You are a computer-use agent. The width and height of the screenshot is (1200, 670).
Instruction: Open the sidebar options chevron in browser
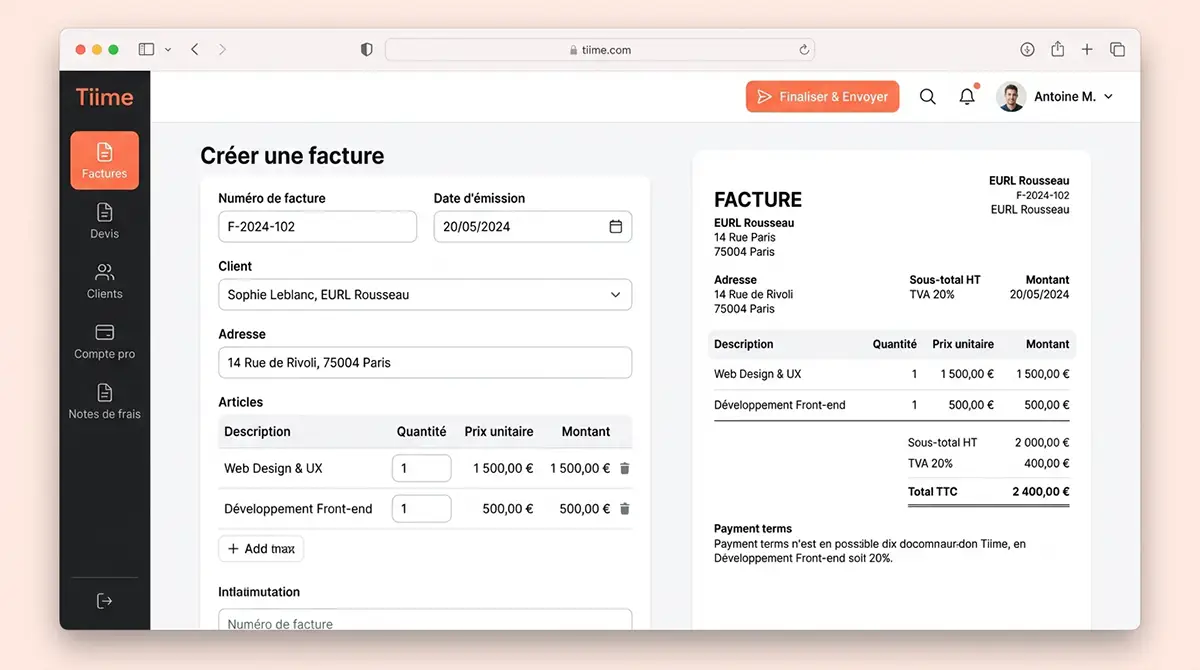tap(168, 49)
